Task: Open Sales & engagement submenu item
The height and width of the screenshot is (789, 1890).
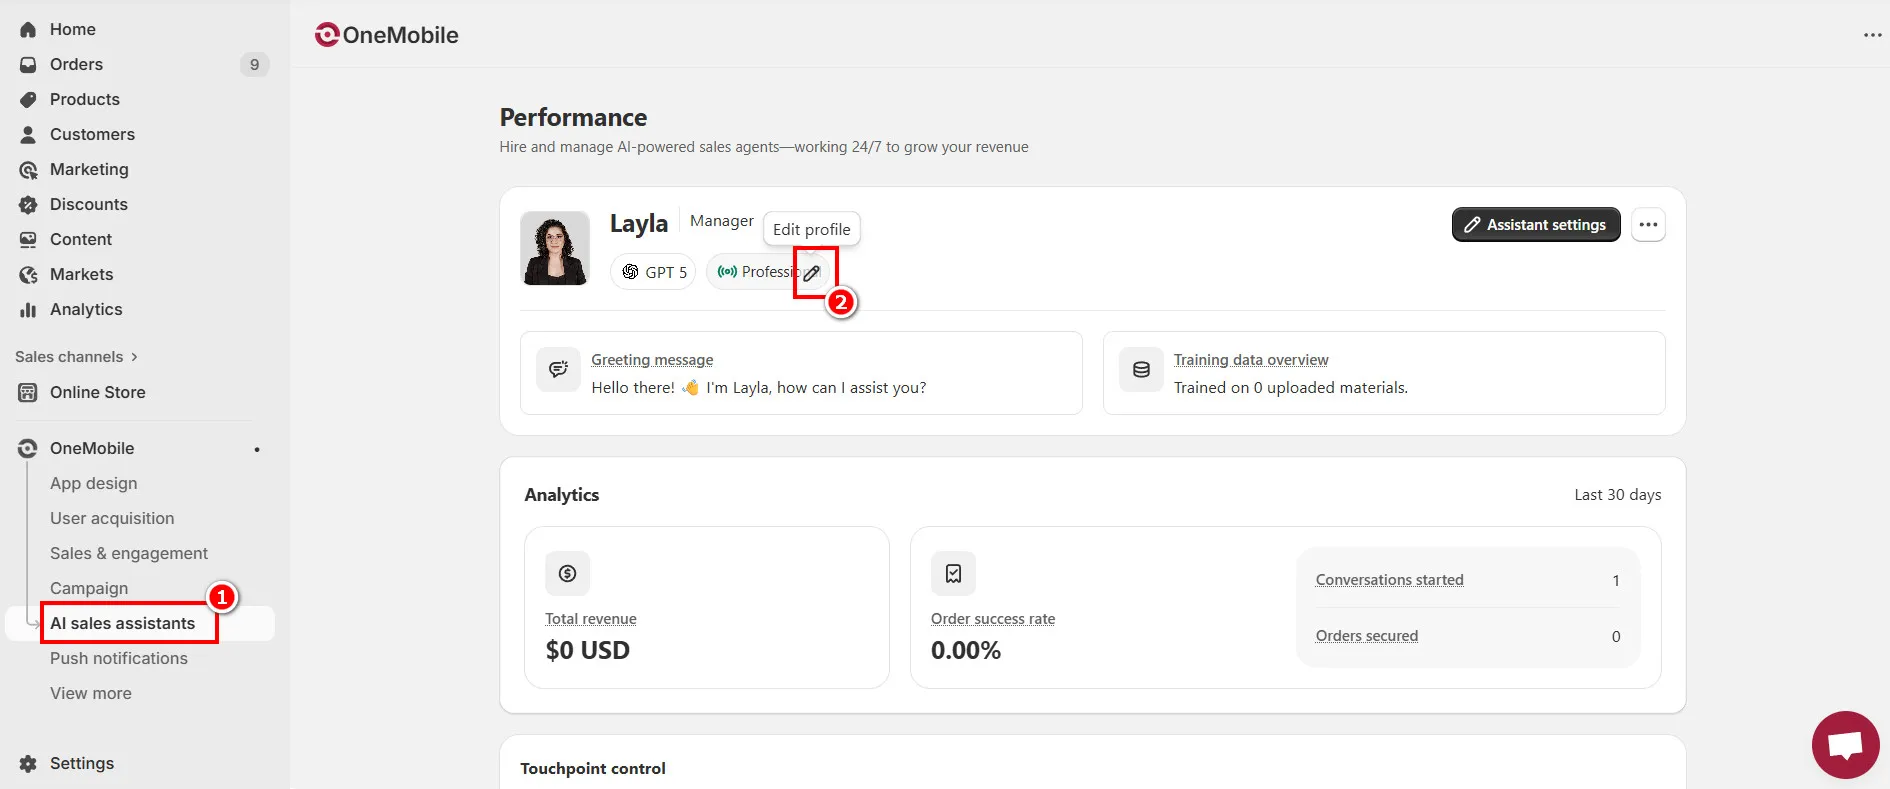Action: pos(129,553)
